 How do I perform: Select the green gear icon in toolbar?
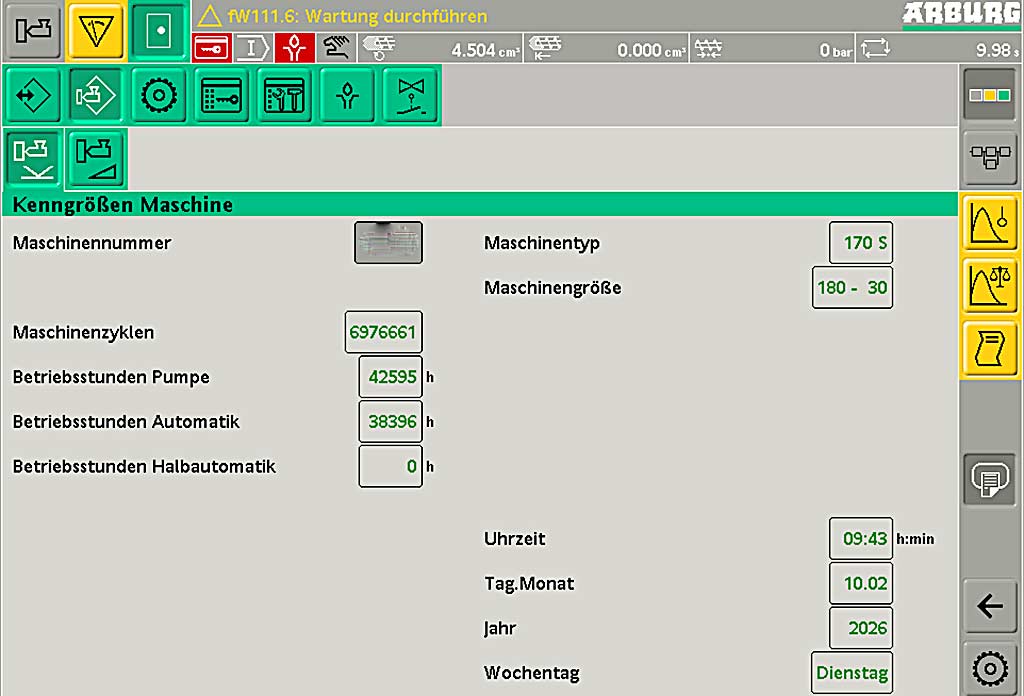coord(159,96)
